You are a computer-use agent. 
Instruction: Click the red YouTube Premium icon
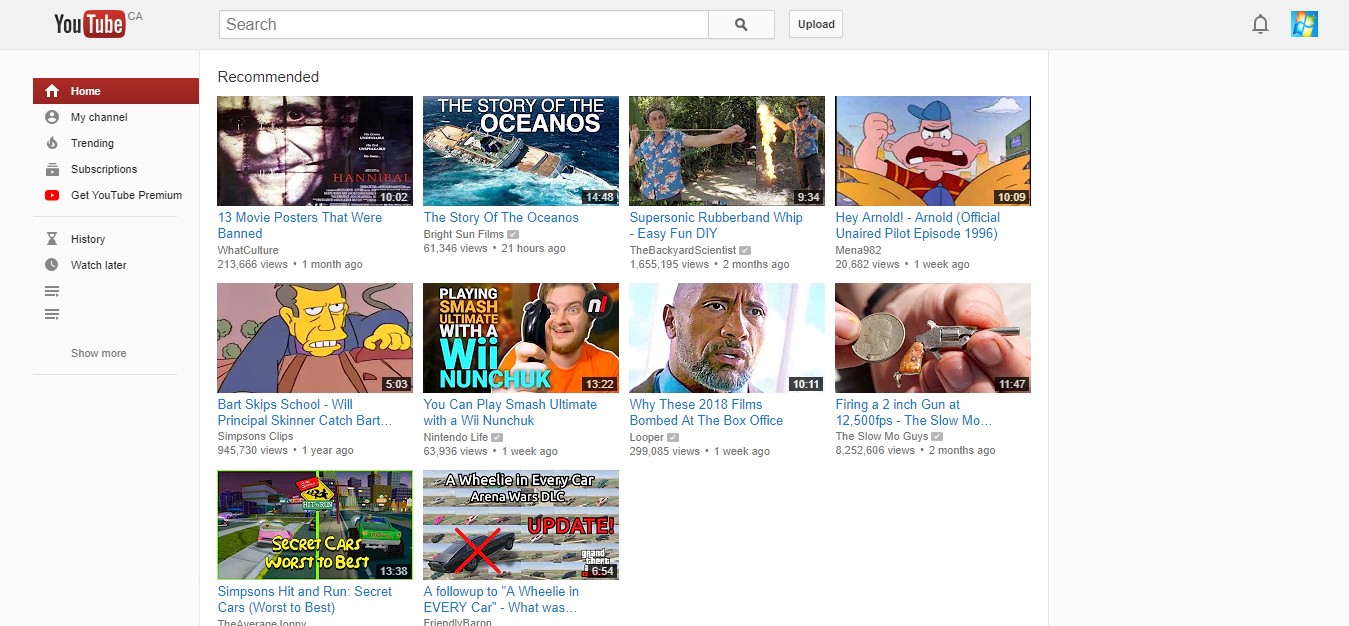tap(52, 195)
